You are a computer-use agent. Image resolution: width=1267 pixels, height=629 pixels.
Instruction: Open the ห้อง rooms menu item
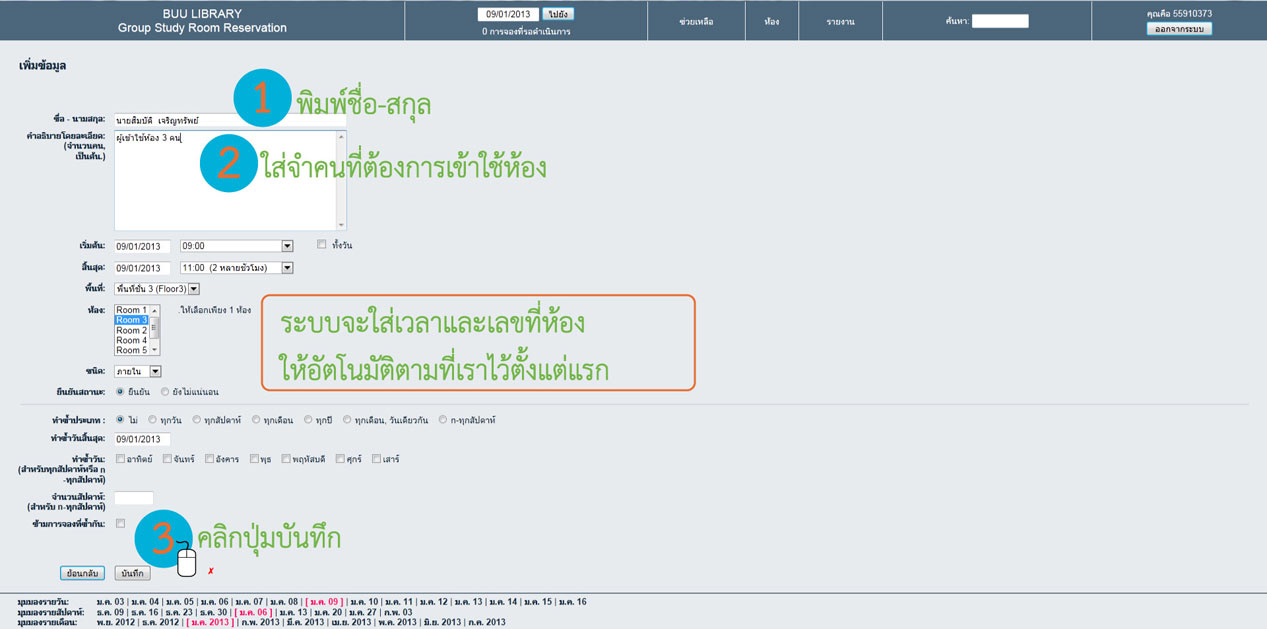pyautogui.click(x=771, y=21)
